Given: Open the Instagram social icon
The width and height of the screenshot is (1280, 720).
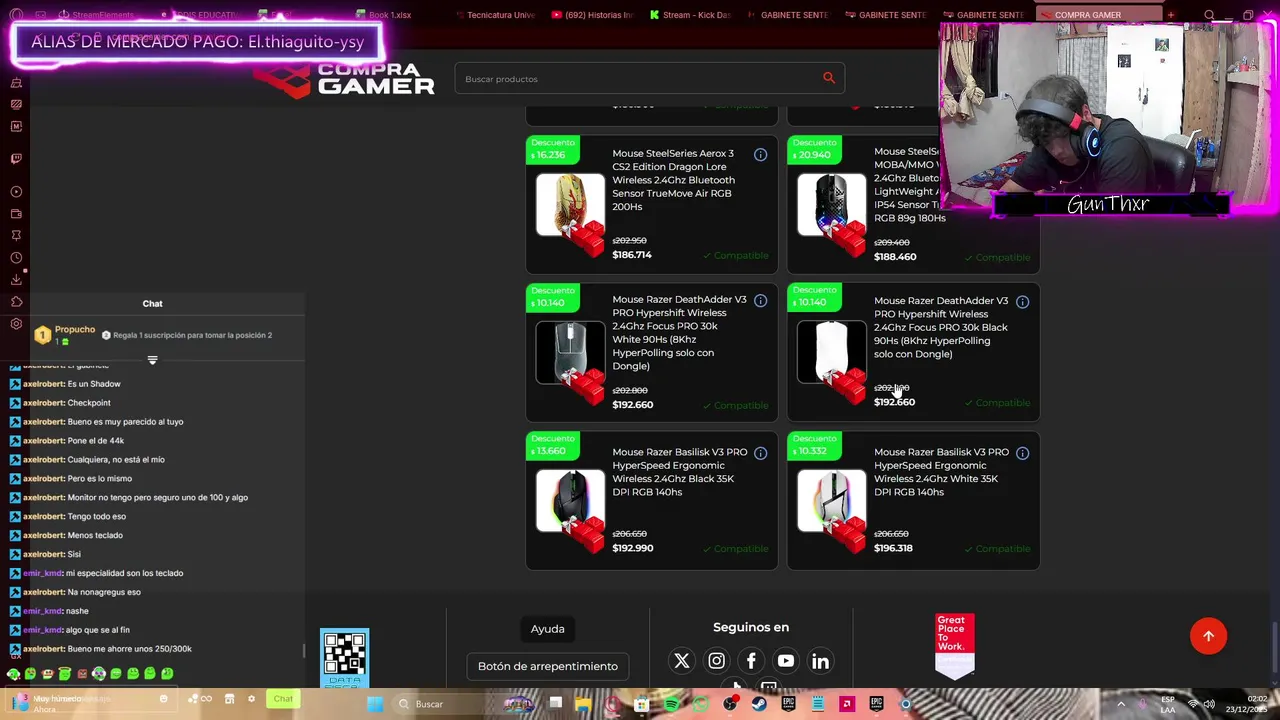Looking at the screenshot, I should click(716, 661).
